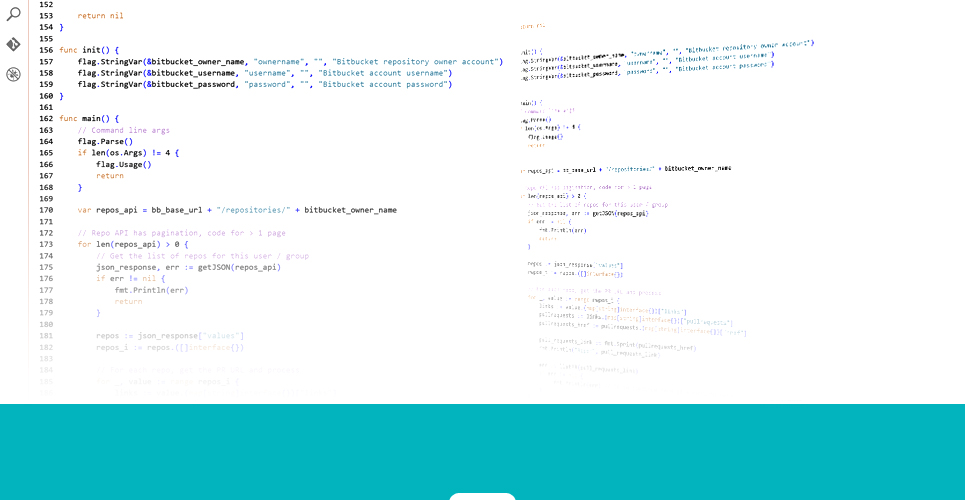Click the closing brace on line 154
This screenshot has width=965, height=500.
click(x=62, y=27)
